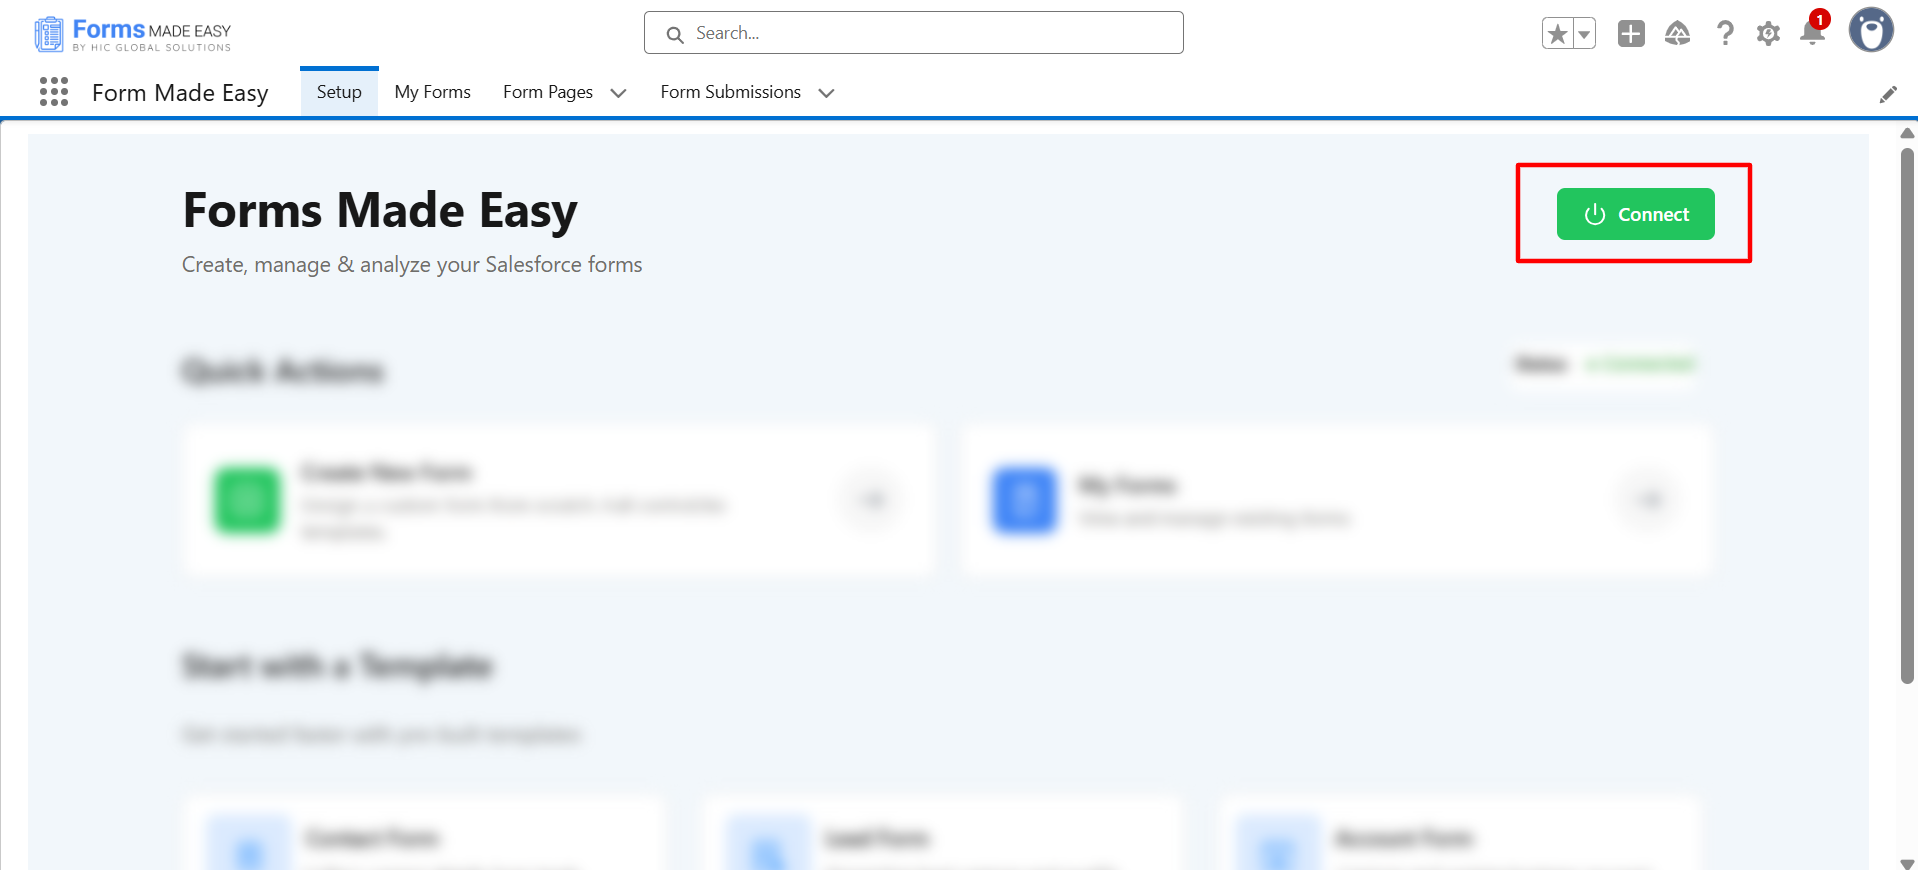Expand the Form Submissions dropdown chevron

click(827, 93)
